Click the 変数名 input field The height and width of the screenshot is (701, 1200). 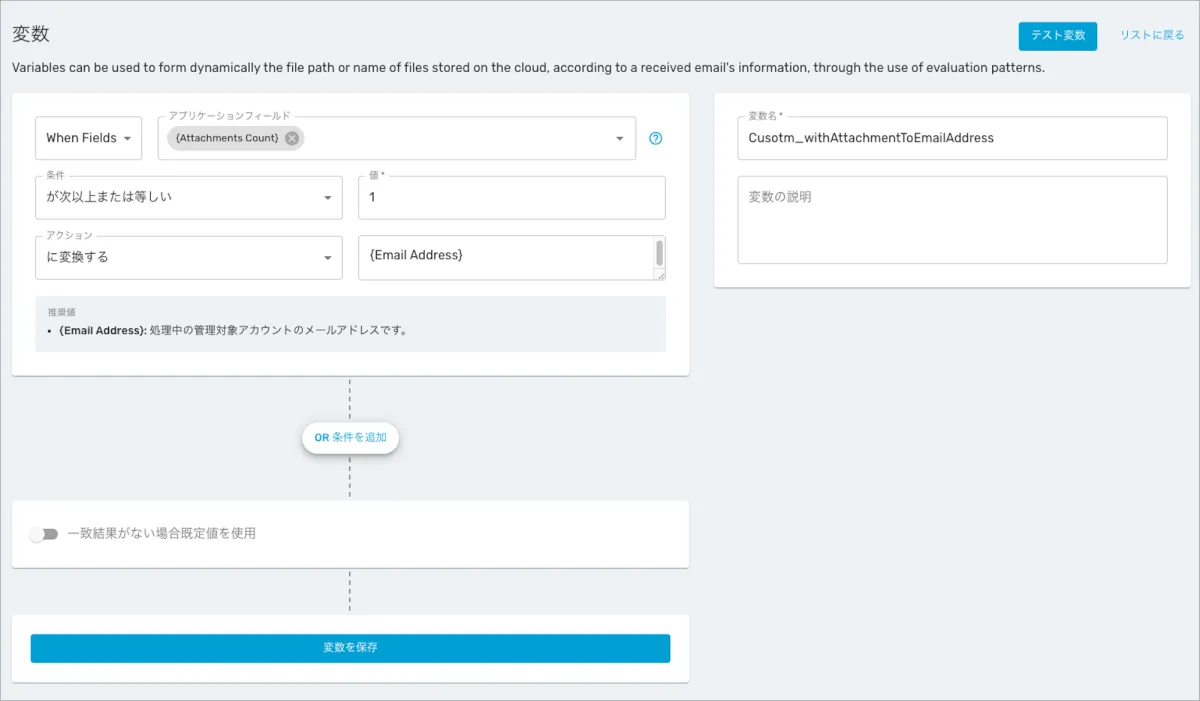point(952,138)
